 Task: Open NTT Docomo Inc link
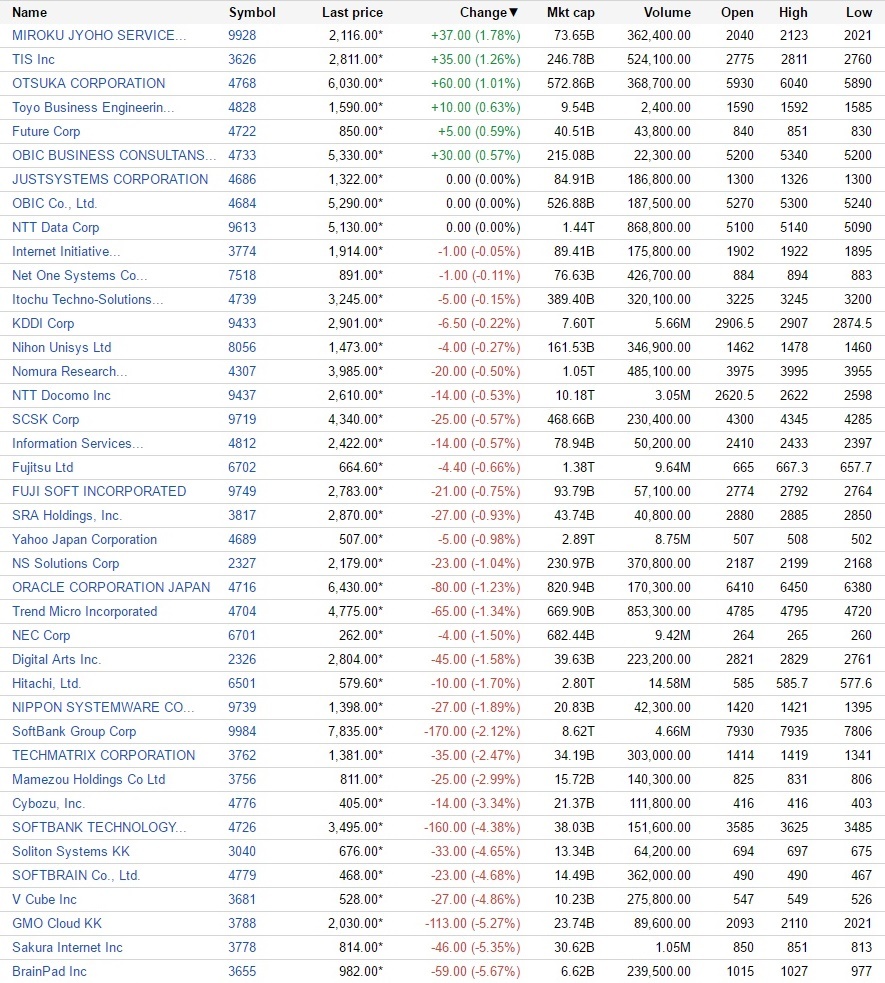point(61,396)
